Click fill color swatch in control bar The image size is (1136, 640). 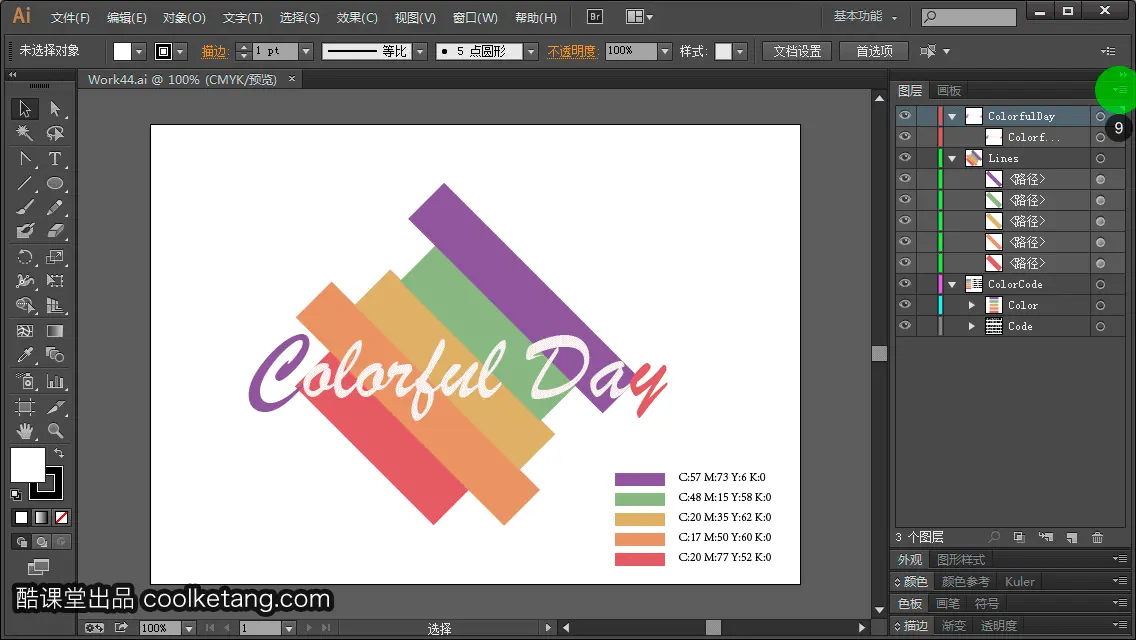(x=122, y=51)
